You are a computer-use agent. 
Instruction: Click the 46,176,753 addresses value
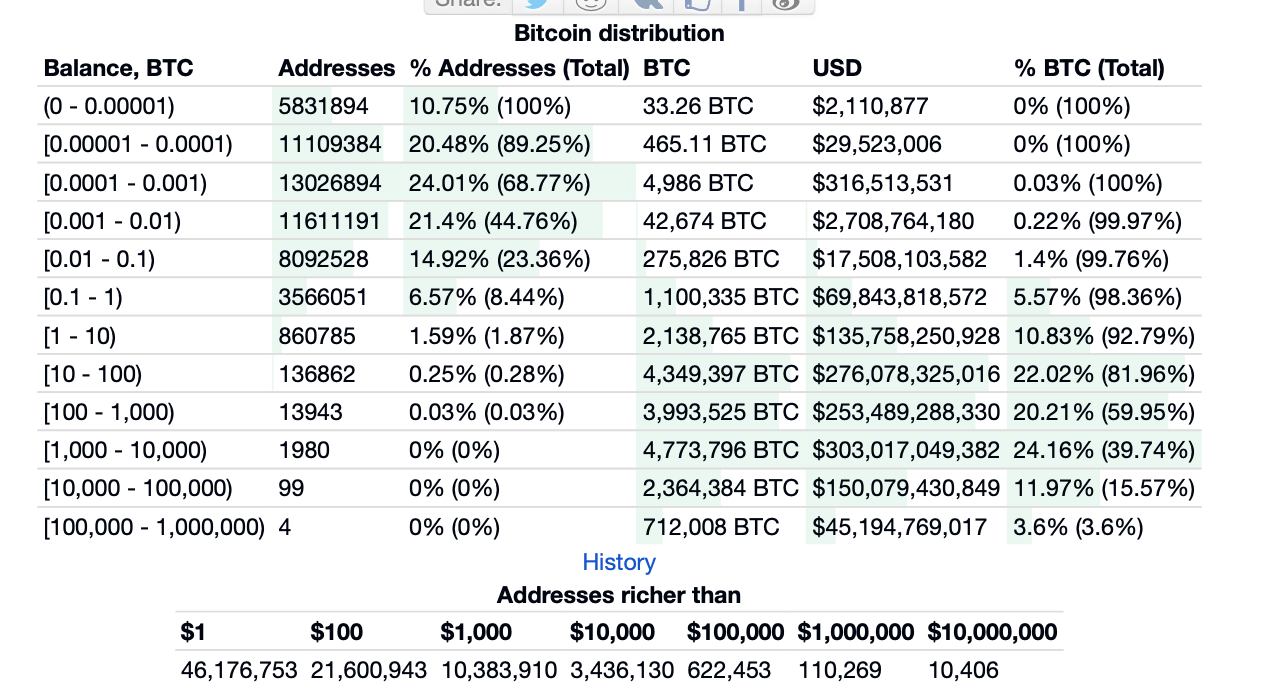pos(239,670)
